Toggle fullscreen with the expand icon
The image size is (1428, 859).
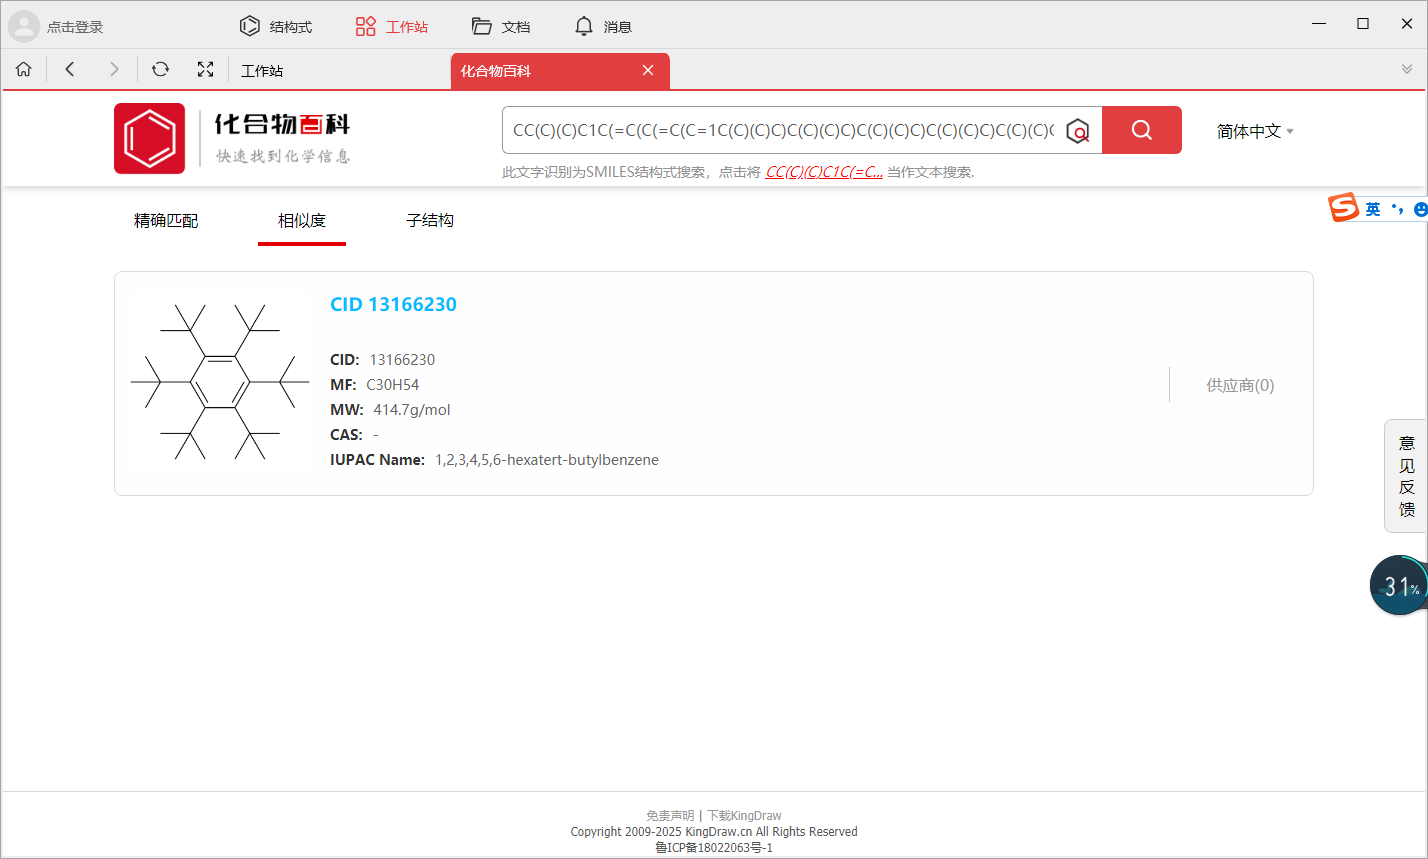(x=205, y=69)
